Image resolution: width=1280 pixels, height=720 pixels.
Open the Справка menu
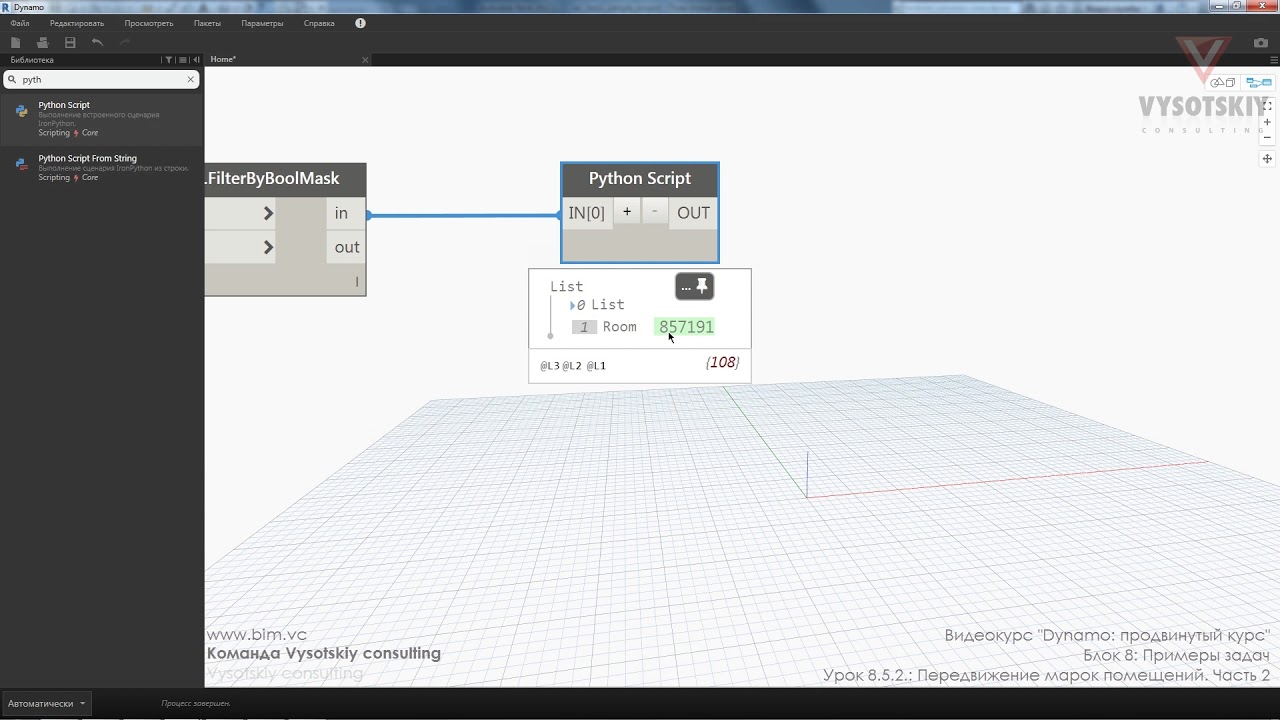click(x=319, y=23)
